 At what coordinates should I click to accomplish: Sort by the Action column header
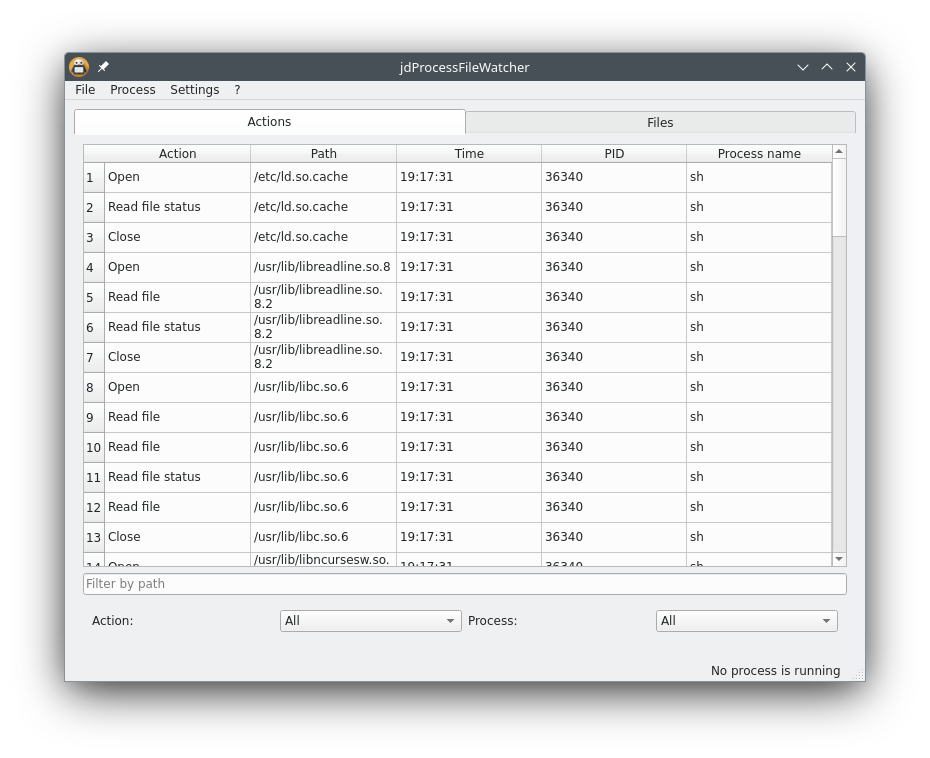point(177,154)
